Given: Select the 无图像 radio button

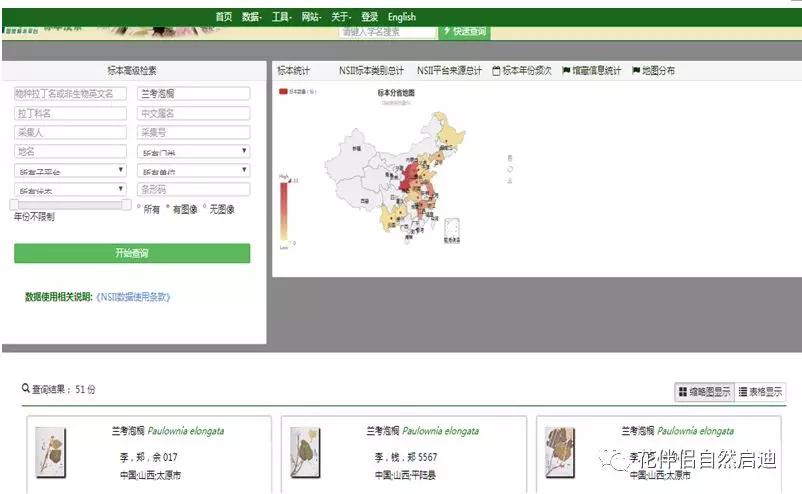Looking at the screenshot, I should tap(205, 207).
